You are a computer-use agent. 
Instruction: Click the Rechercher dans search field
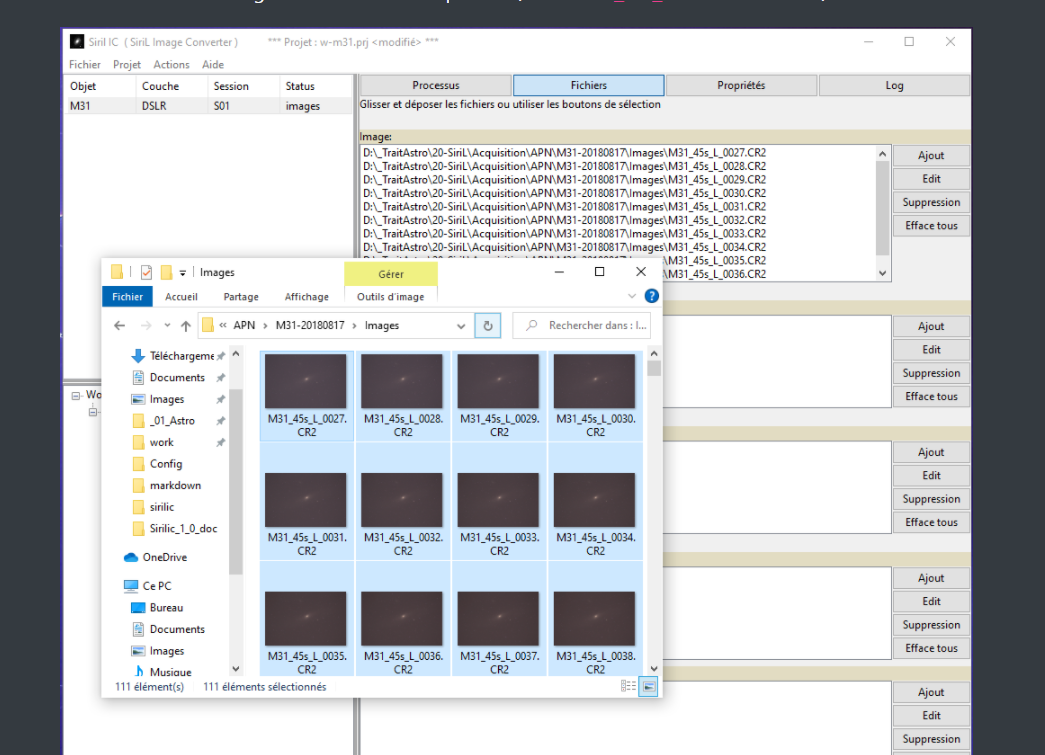[581, 325]
